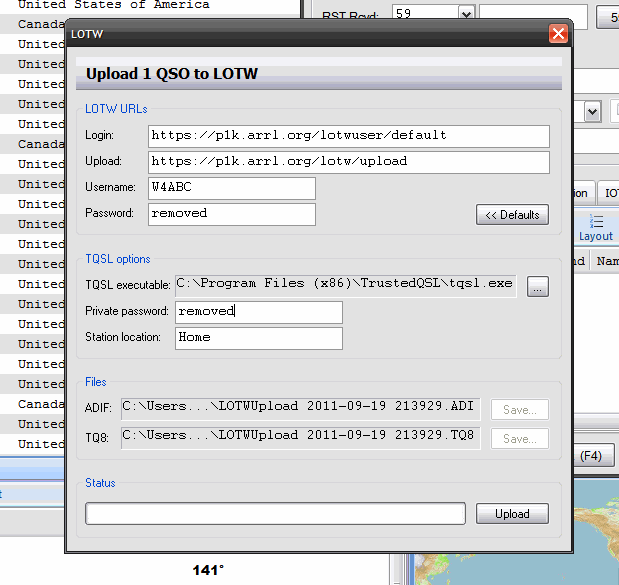This screenshot has width=619, height=585.
Task: Click the Status progress bar
Action: tap(275, 514)
